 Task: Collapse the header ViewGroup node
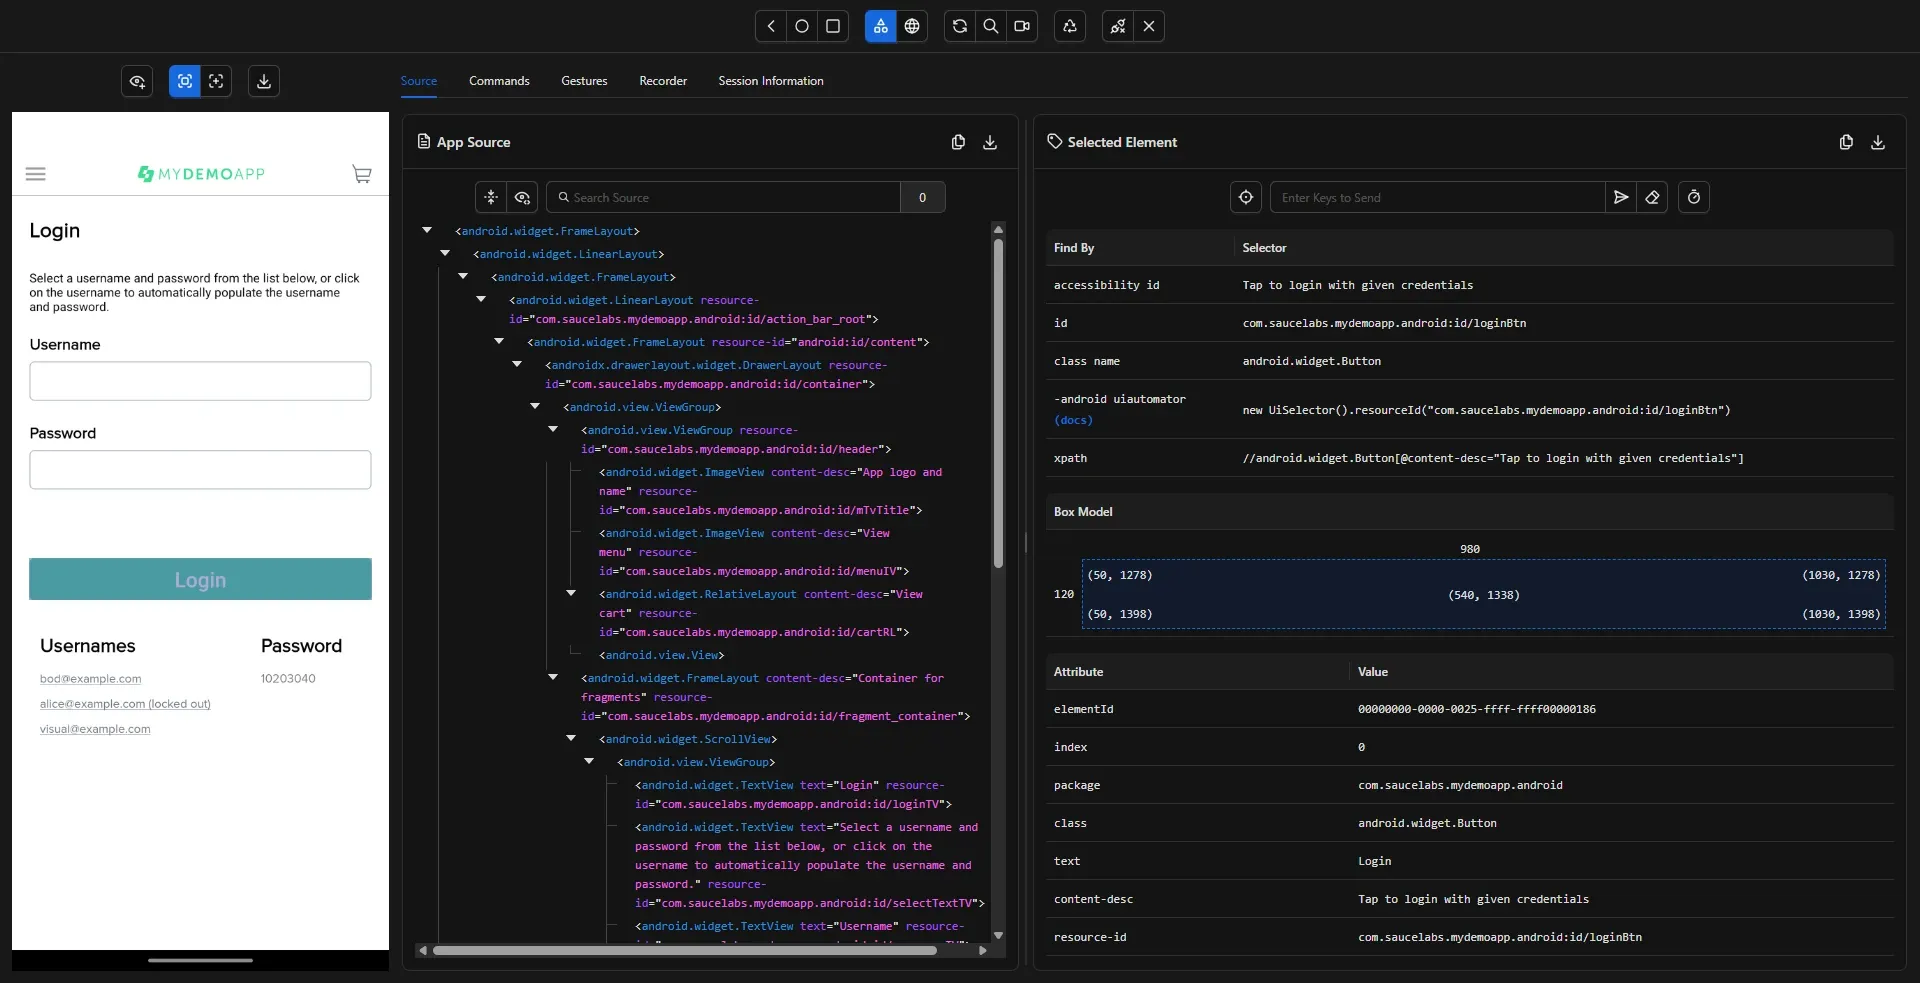tap(554, 430)
